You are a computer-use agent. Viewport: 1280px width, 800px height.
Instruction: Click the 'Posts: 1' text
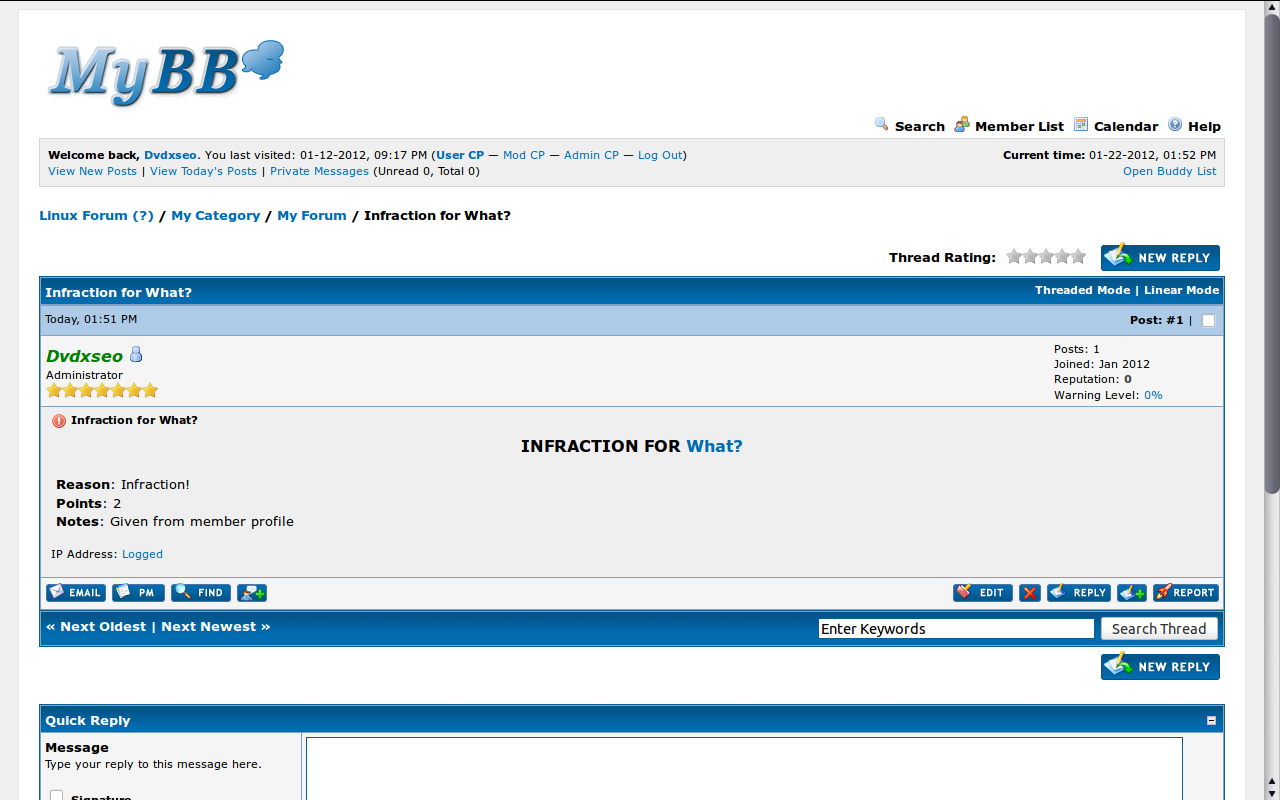[x=1077, y=350]
